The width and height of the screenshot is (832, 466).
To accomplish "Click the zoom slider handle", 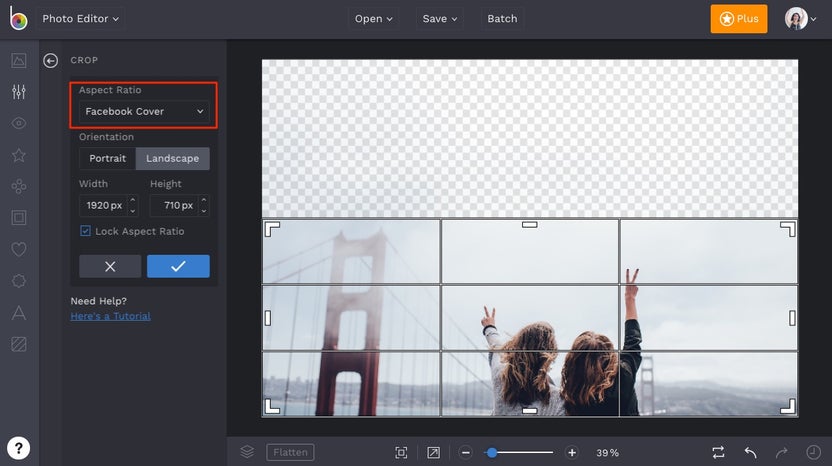I will click(492, 453).
